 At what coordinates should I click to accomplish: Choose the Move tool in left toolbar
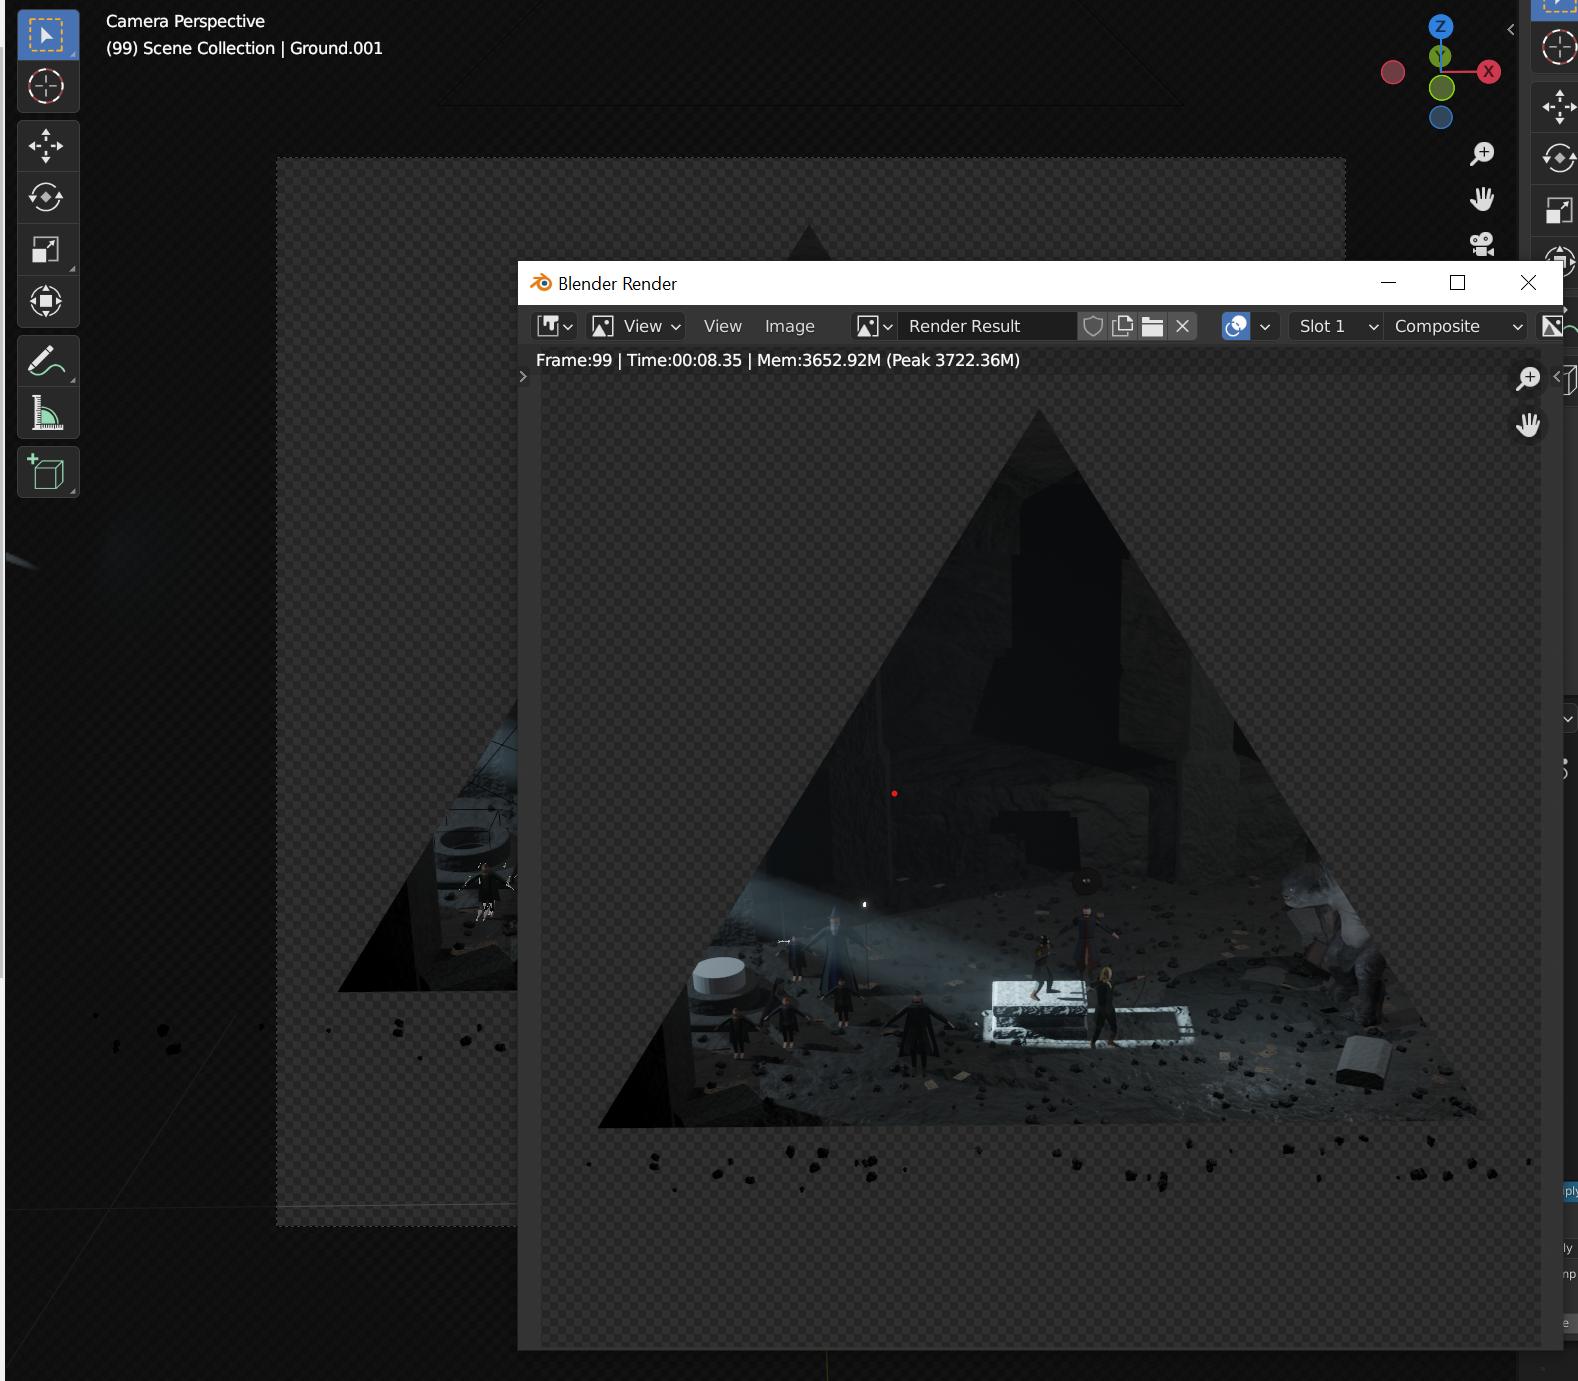[47, 146]
